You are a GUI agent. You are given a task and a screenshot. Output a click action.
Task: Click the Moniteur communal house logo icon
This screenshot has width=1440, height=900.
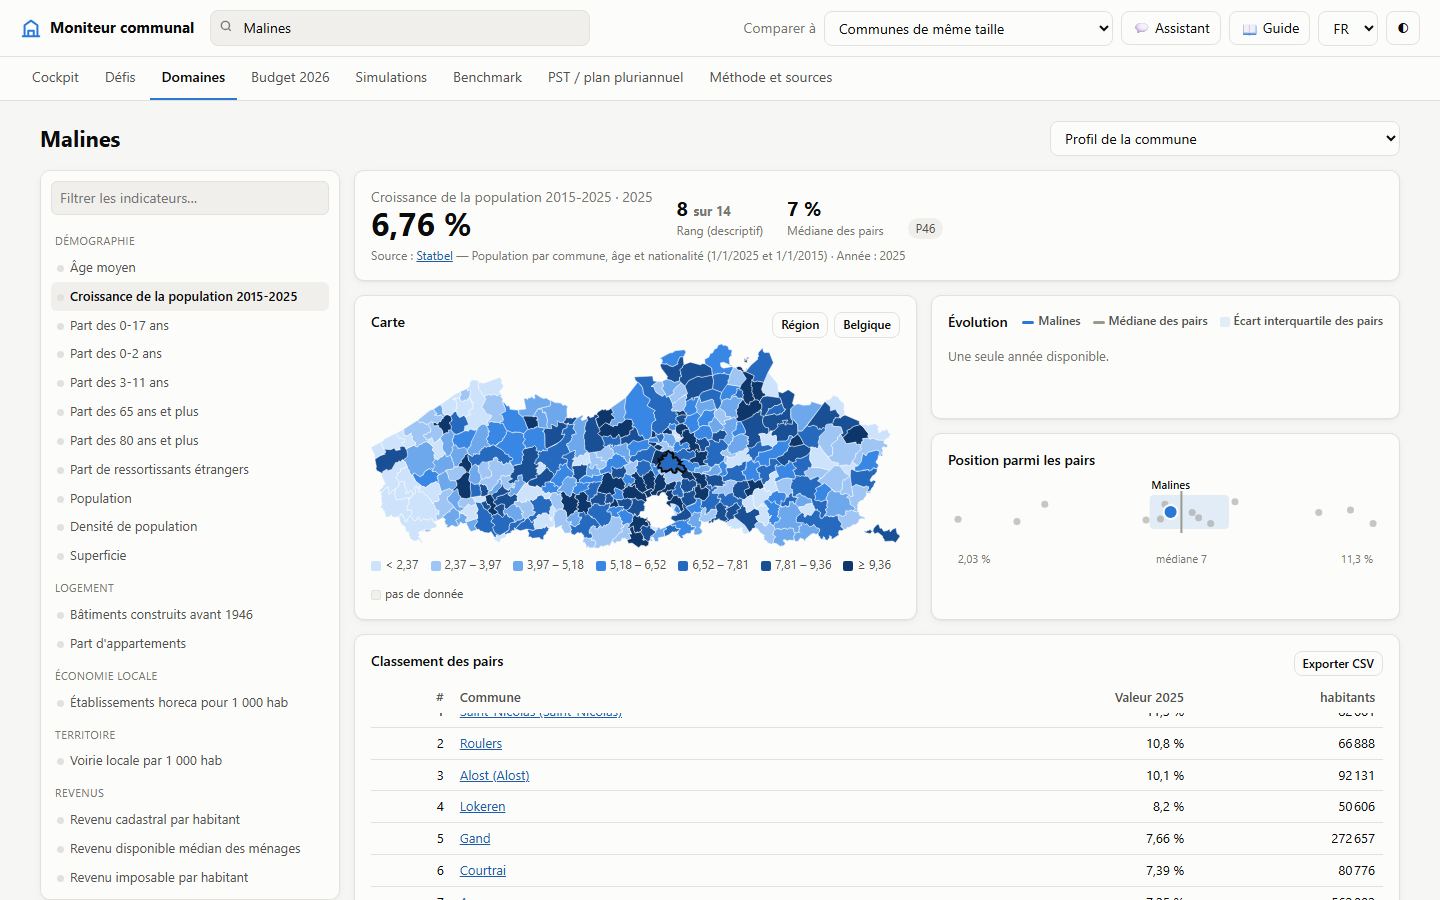pos(31,28)
